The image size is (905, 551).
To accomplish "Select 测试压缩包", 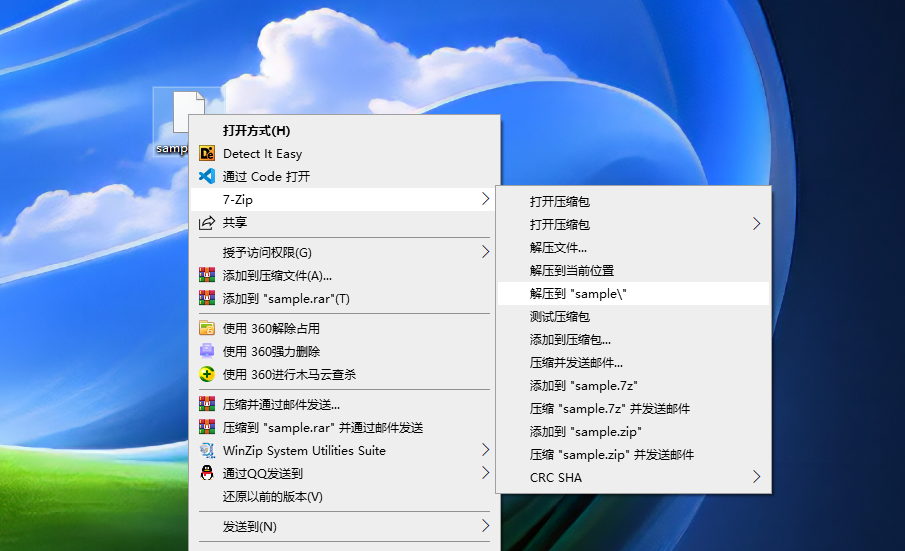I will tap(633, 316).
